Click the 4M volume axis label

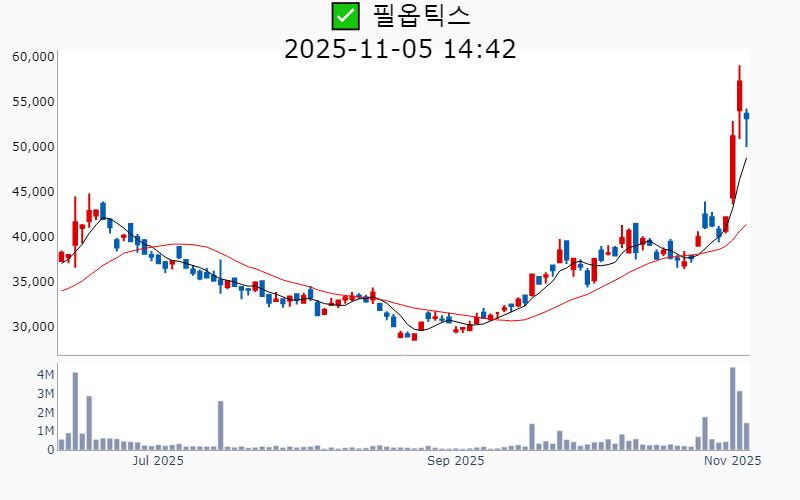point(45,374)
